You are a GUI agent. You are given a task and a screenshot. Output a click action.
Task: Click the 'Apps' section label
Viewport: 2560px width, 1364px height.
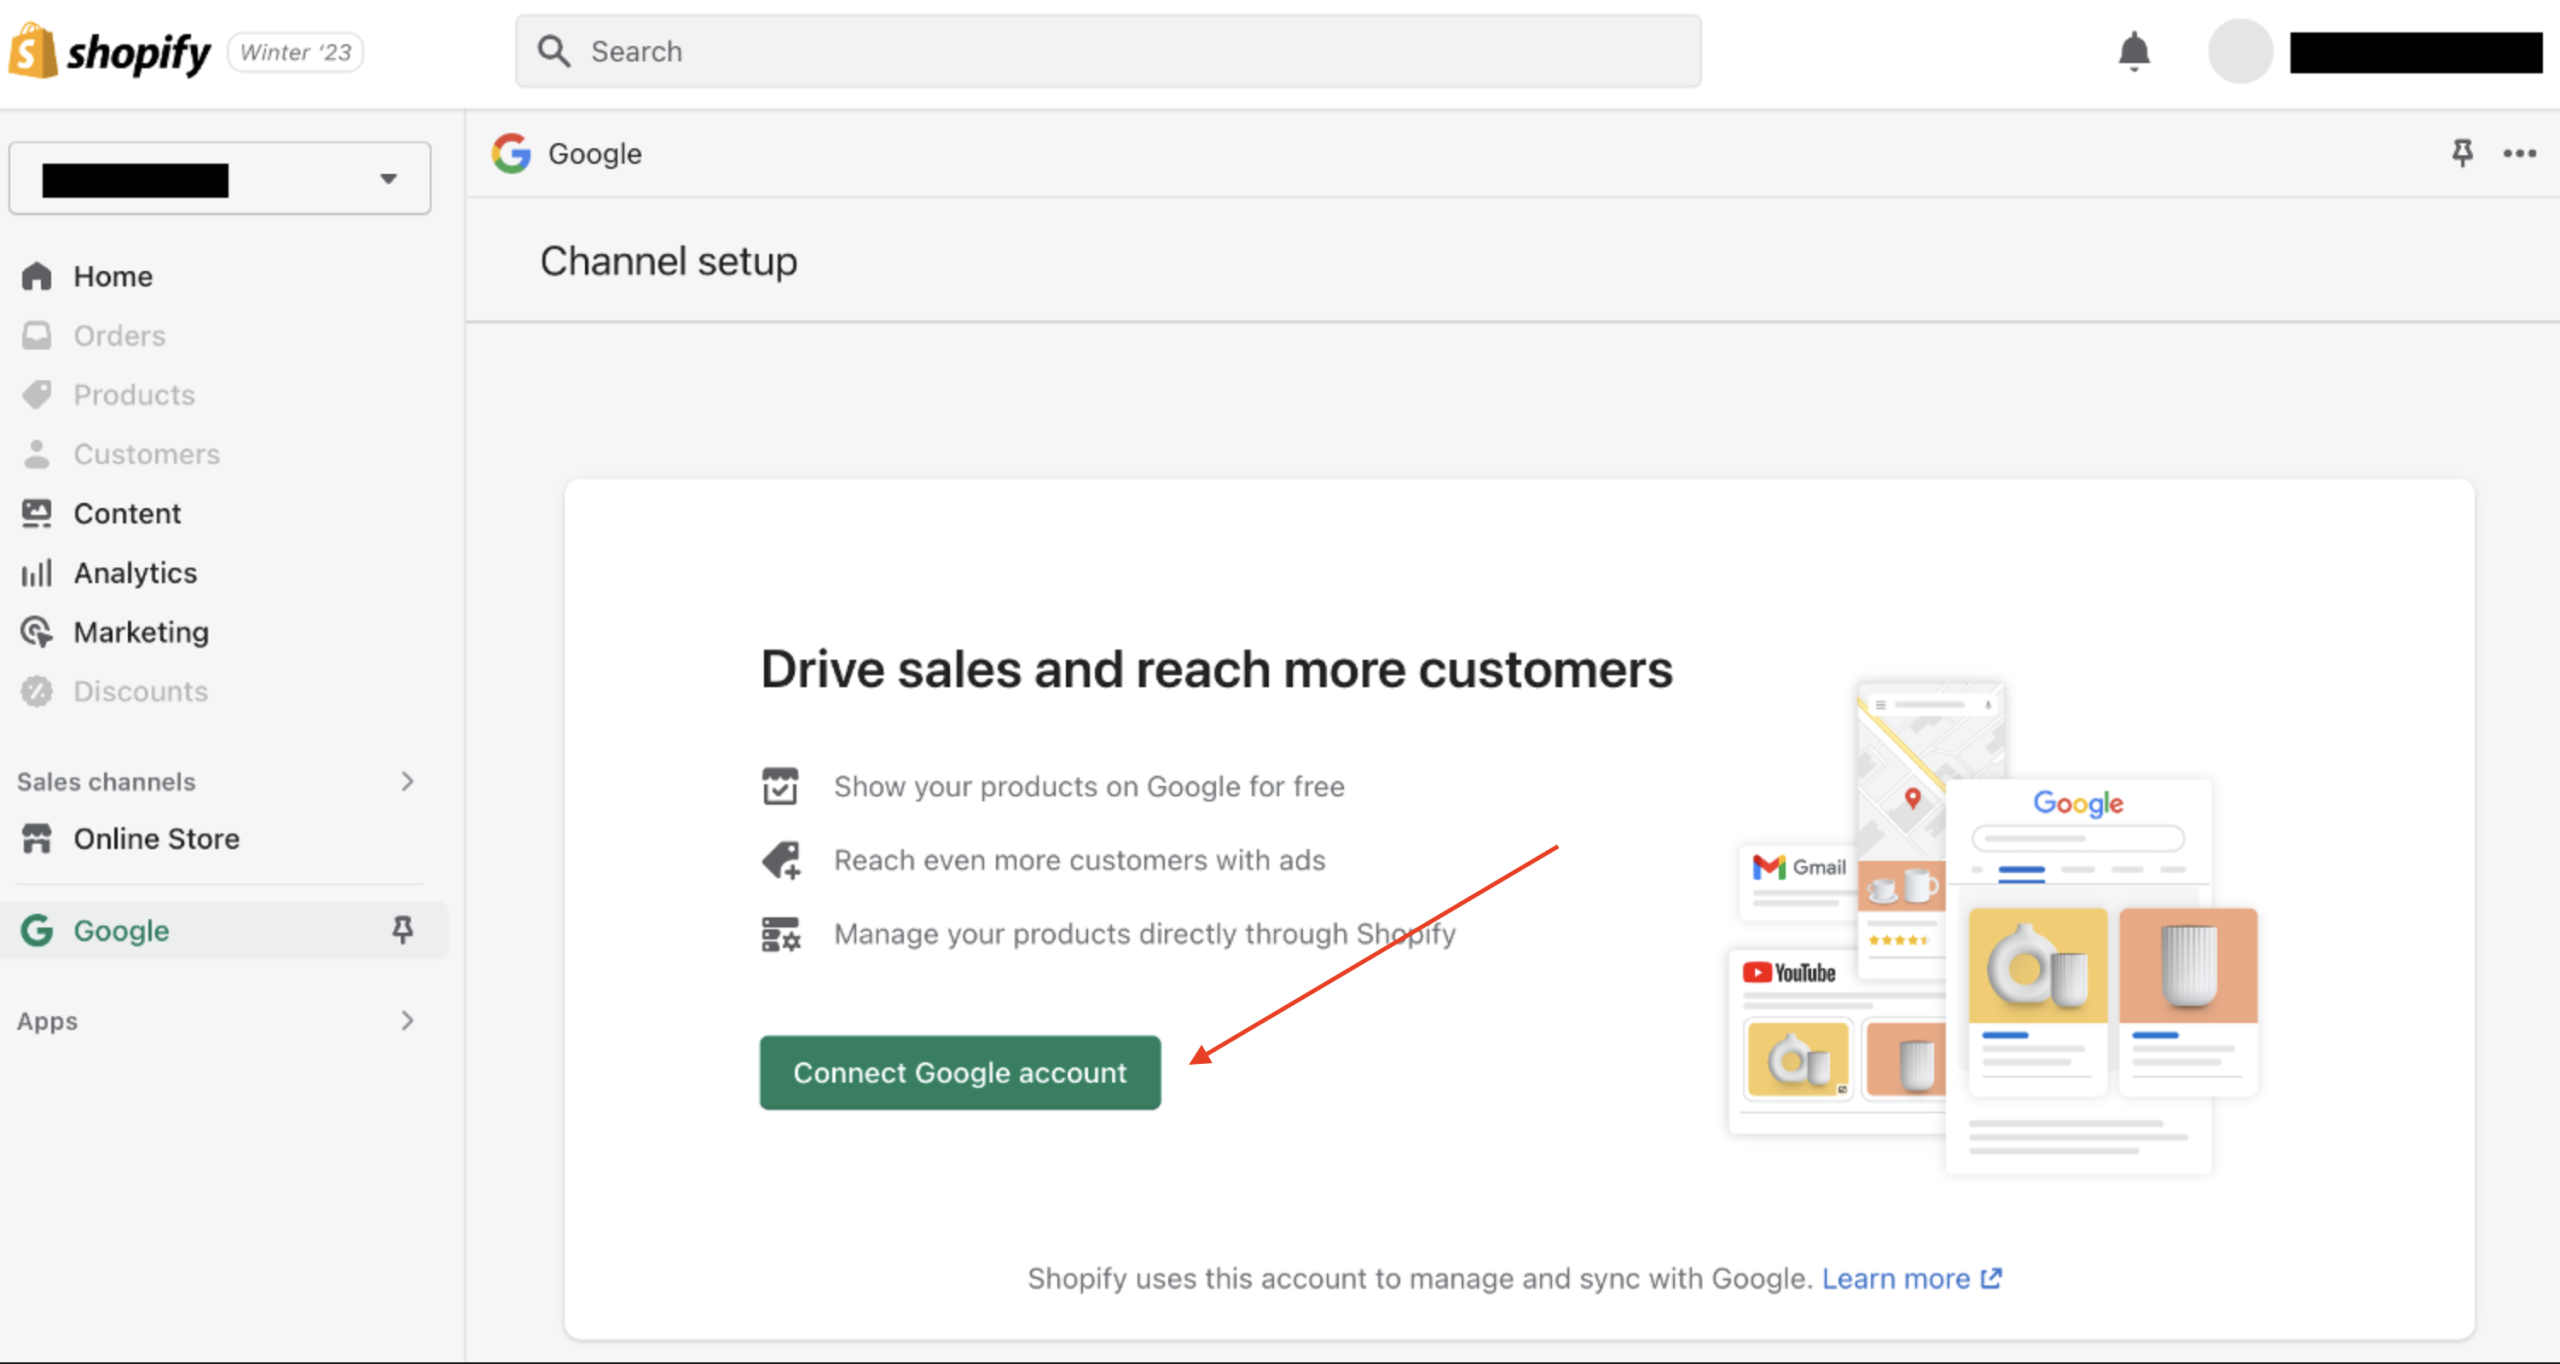pos(47,1021)
